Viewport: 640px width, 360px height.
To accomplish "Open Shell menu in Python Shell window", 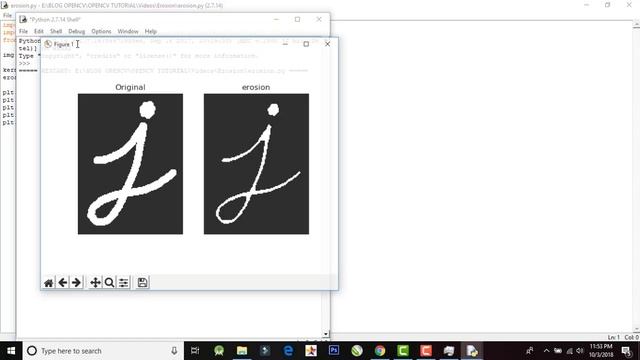I will click(x=56, y=31).
